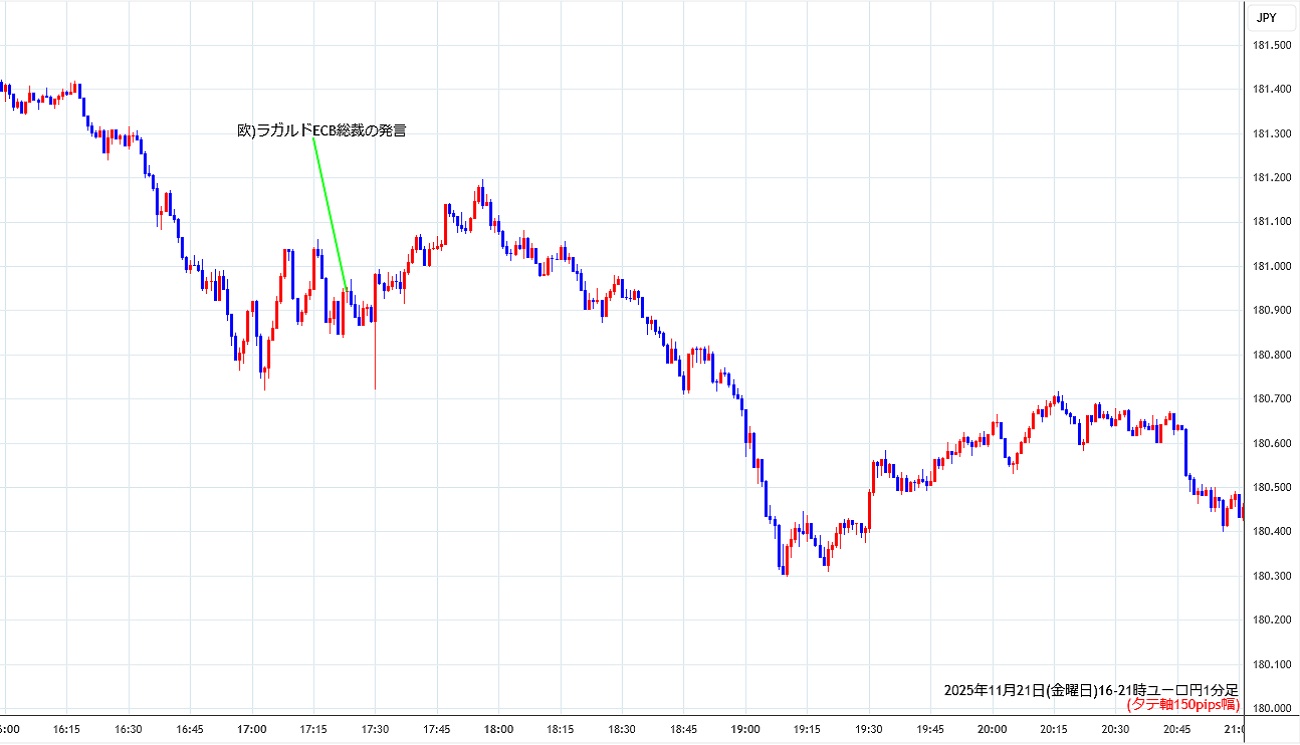
Task: Click the date caption for 2025年11月21日
Action: point(1091,690)
